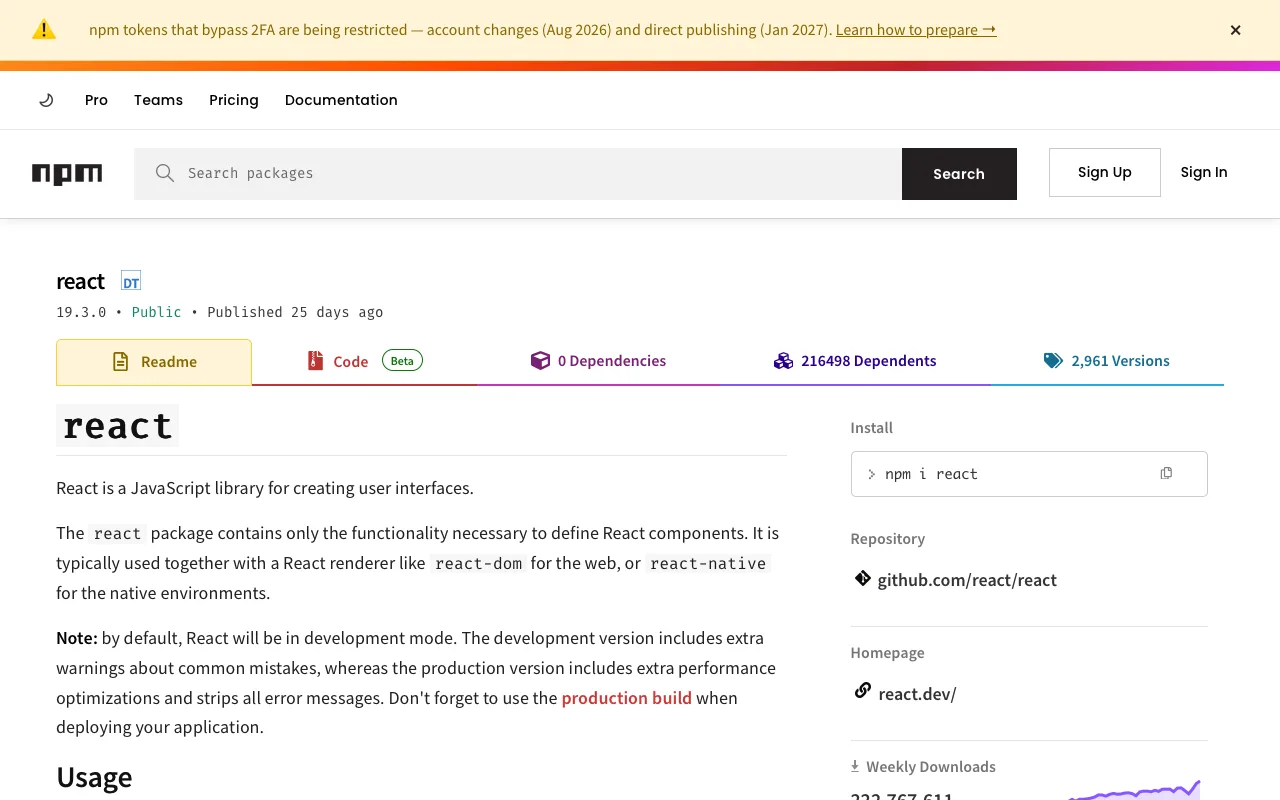The image size is (1280, 800).
Task: Click the Usage heading
Action: pyautogui.click(x=94, y=777)
